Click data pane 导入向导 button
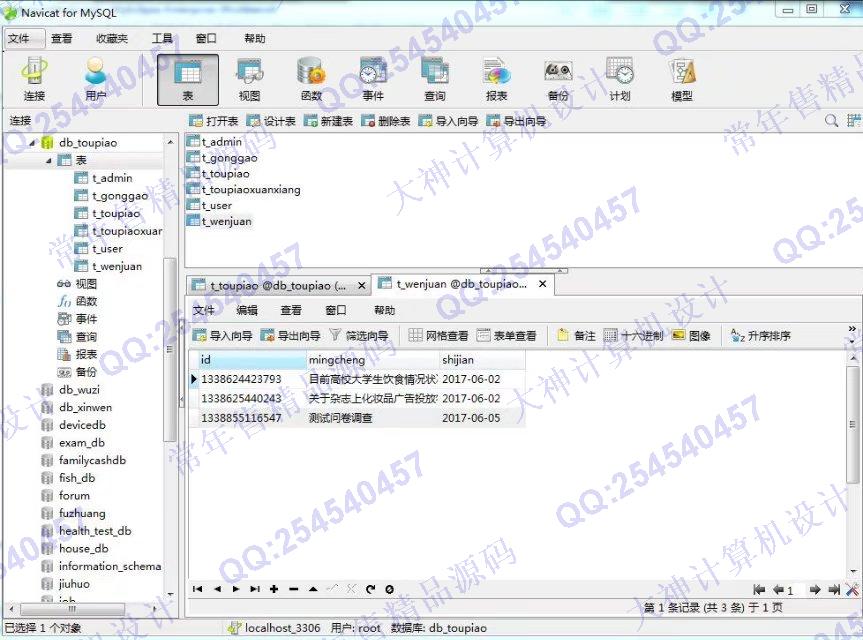Image resolution: width=863 pixels, height=640 pixels. click(222, 335)
